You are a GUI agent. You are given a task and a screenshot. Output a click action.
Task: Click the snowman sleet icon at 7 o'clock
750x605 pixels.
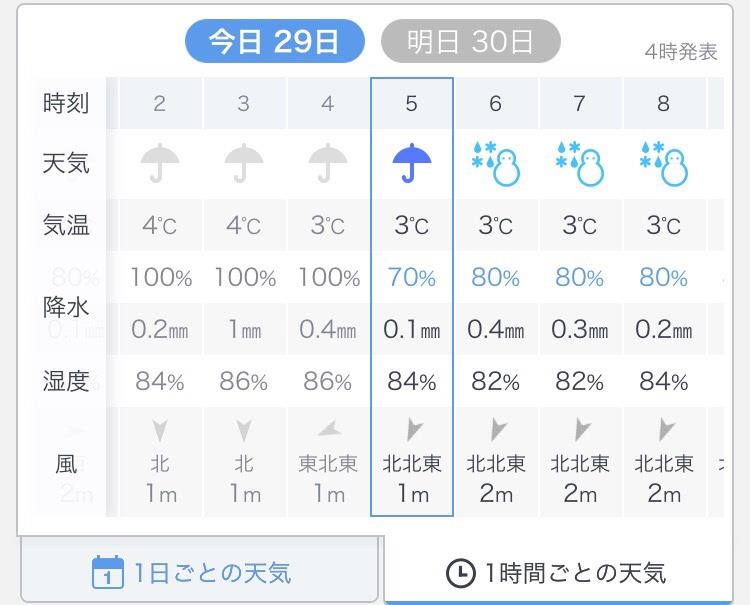click(x=580, y=163)
